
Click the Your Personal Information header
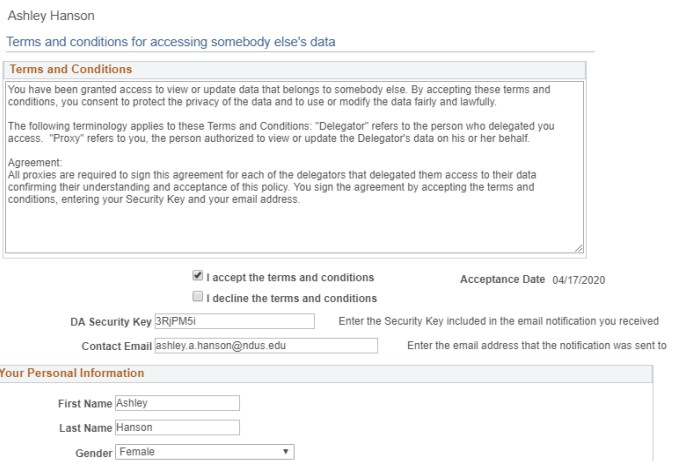pos(70,374)
